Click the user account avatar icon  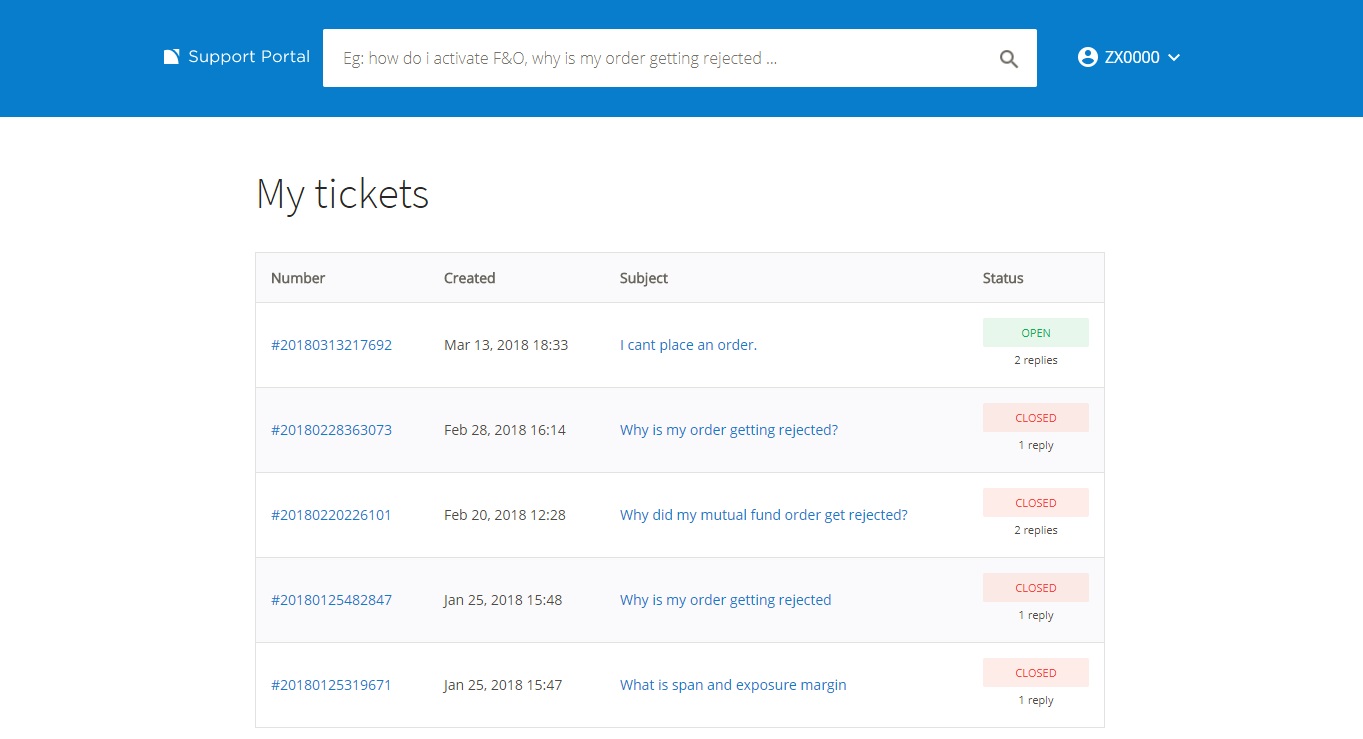point(1088,57)
